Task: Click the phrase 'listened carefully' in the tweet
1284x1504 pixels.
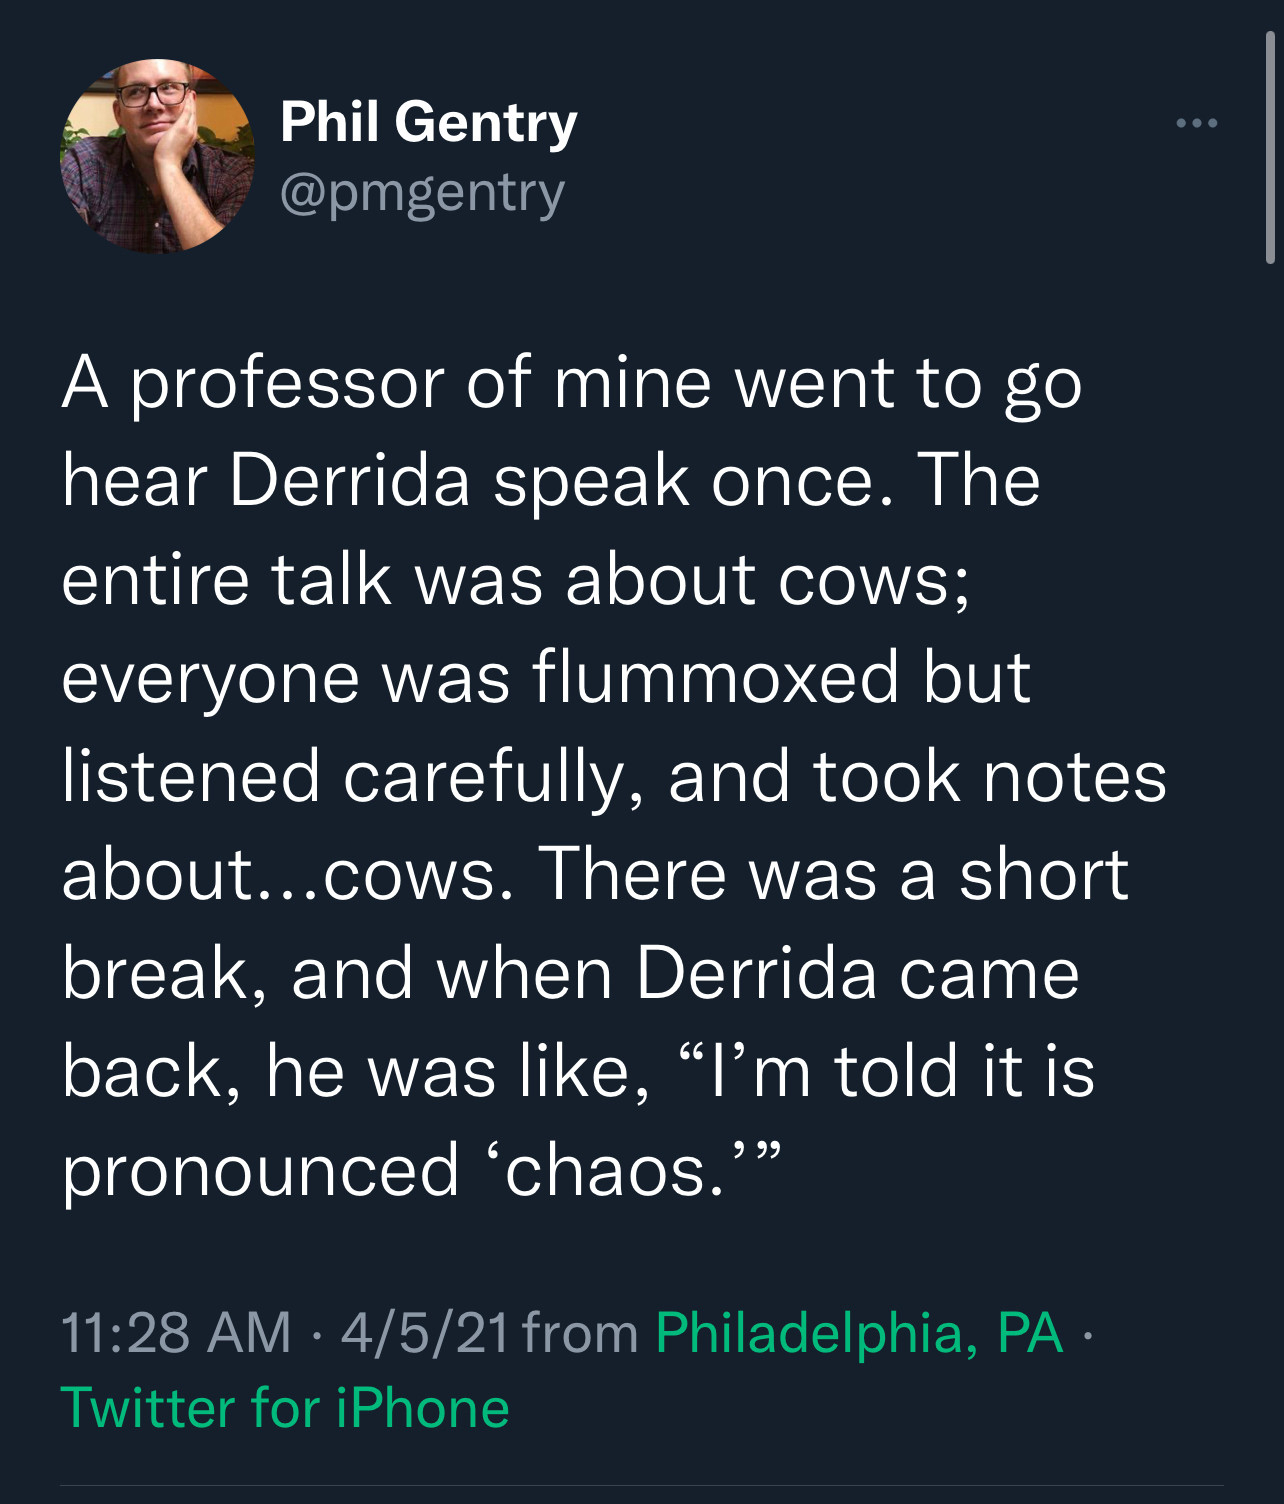Action: 342,777
